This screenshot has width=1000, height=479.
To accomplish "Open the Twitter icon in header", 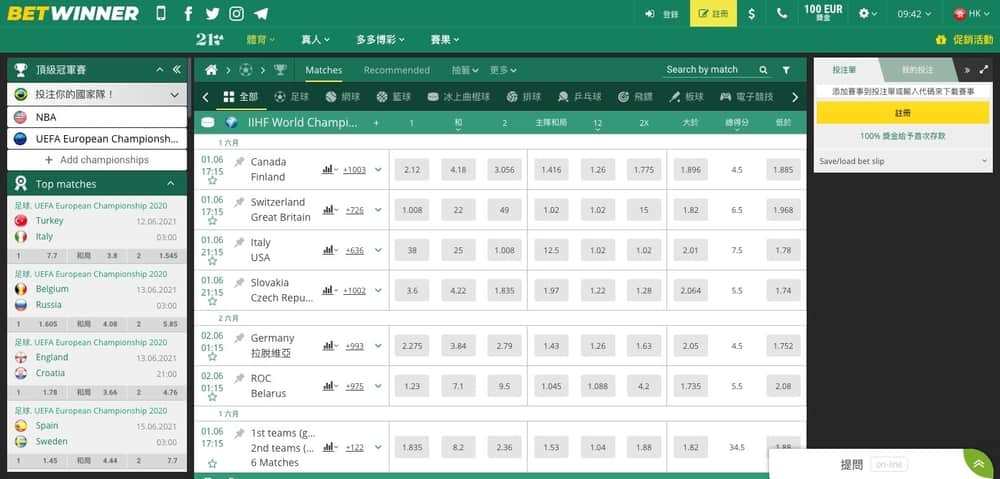I will pyautogui.click(x=212, y=13).
